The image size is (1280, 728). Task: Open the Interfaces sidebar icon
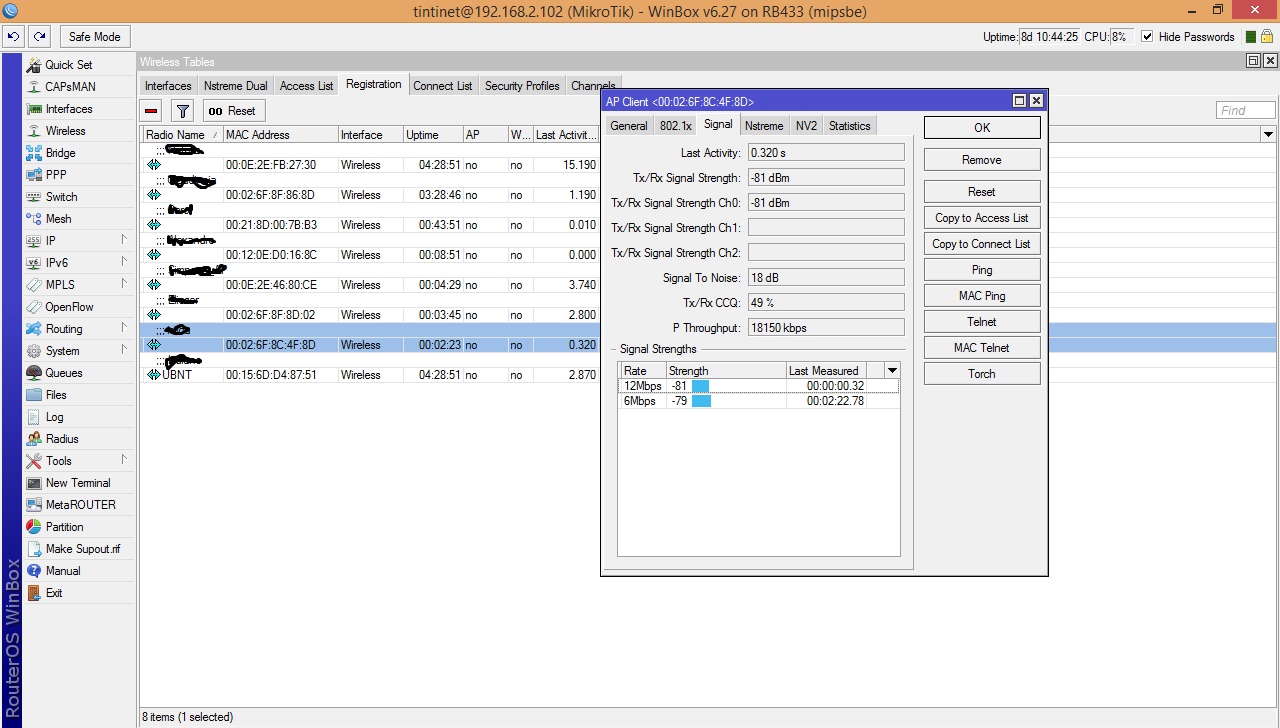click(x=34, y=109)
